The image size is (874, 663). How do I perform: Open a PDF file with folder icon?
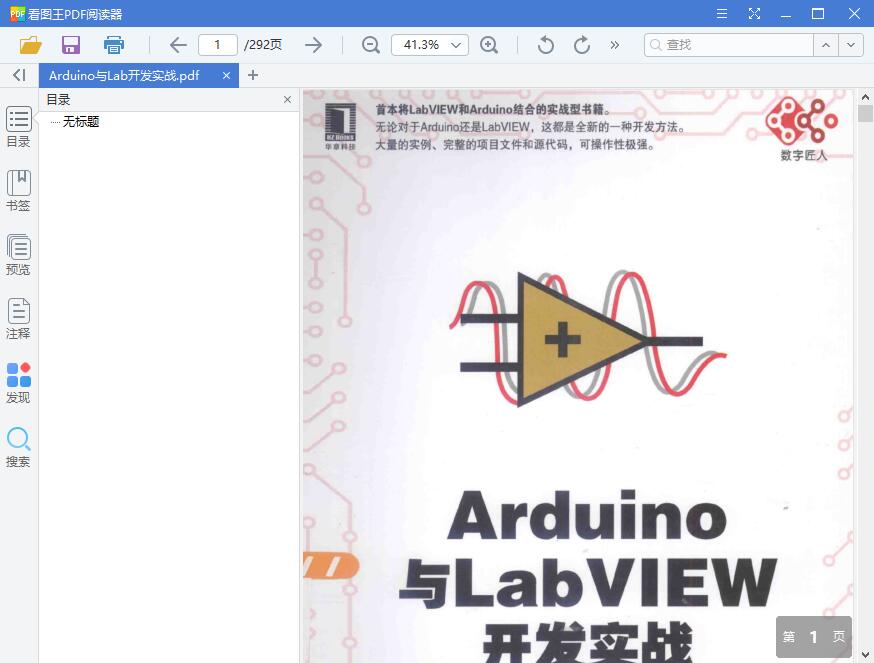31,45
